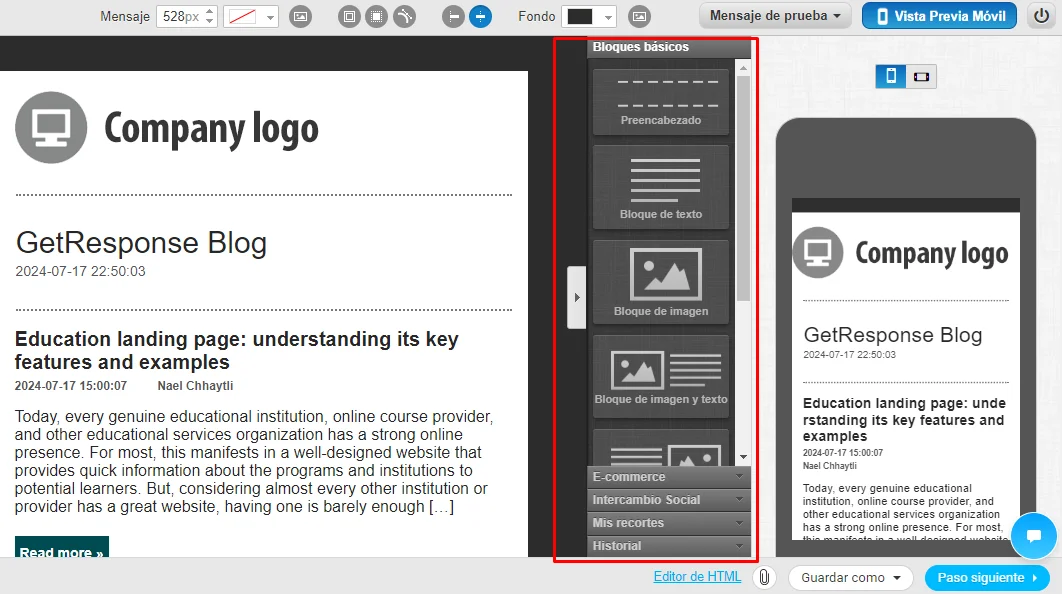Click the article excerpt paragraph in editor
The height and width of the screenshot is (594, 1062).
pyautogui.click(x=254, y=461)
